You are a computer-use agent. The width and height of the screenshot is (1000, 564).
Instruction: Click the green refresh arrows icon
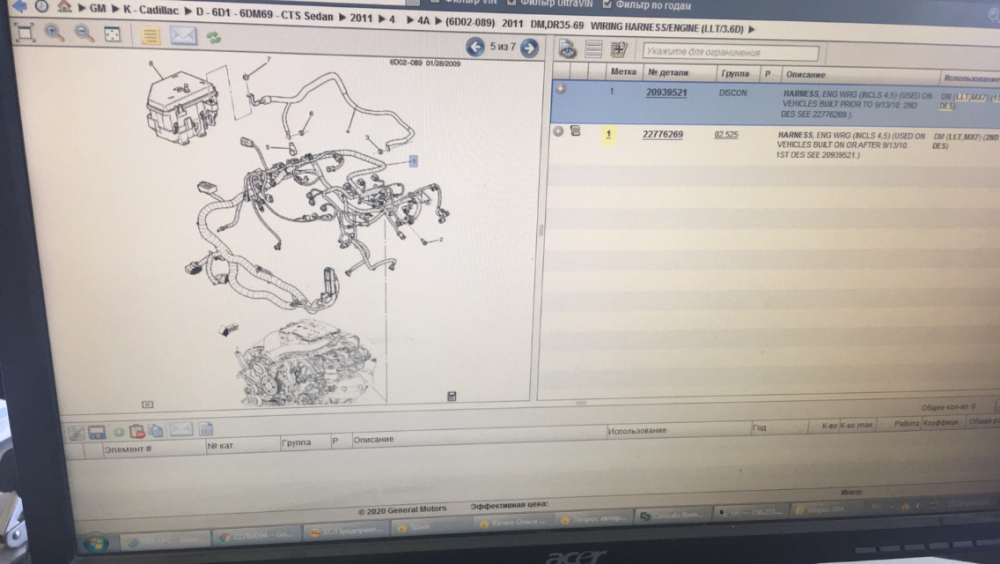(x=213, y=37)
